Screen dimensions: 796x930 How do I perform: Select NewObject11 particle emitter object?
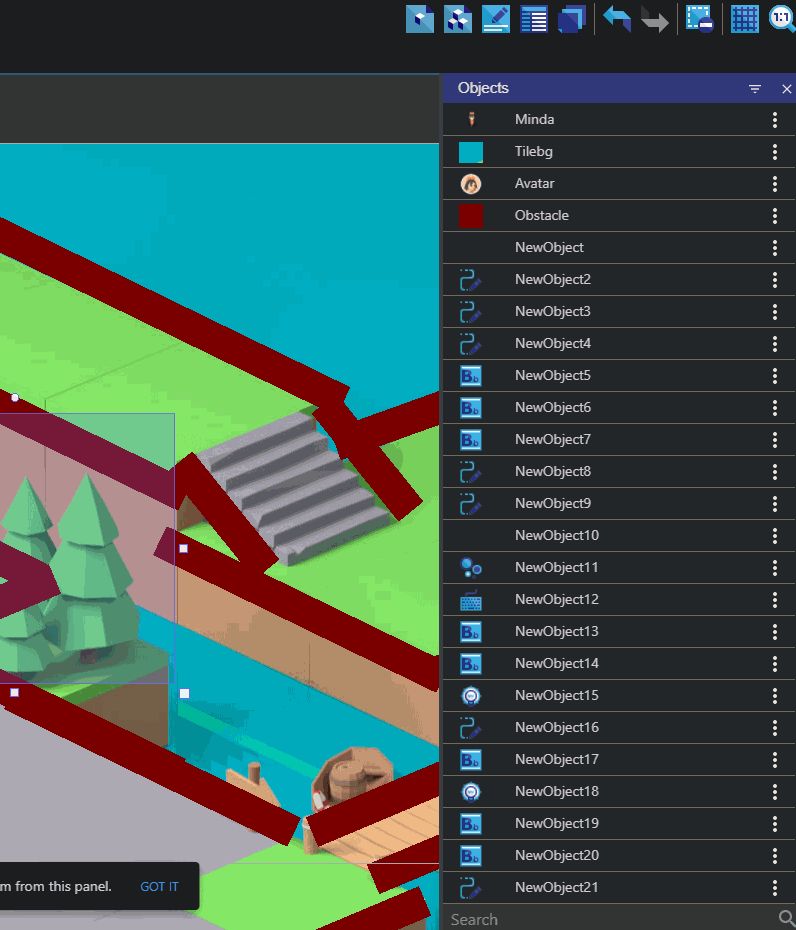click(x=619, y=568)
